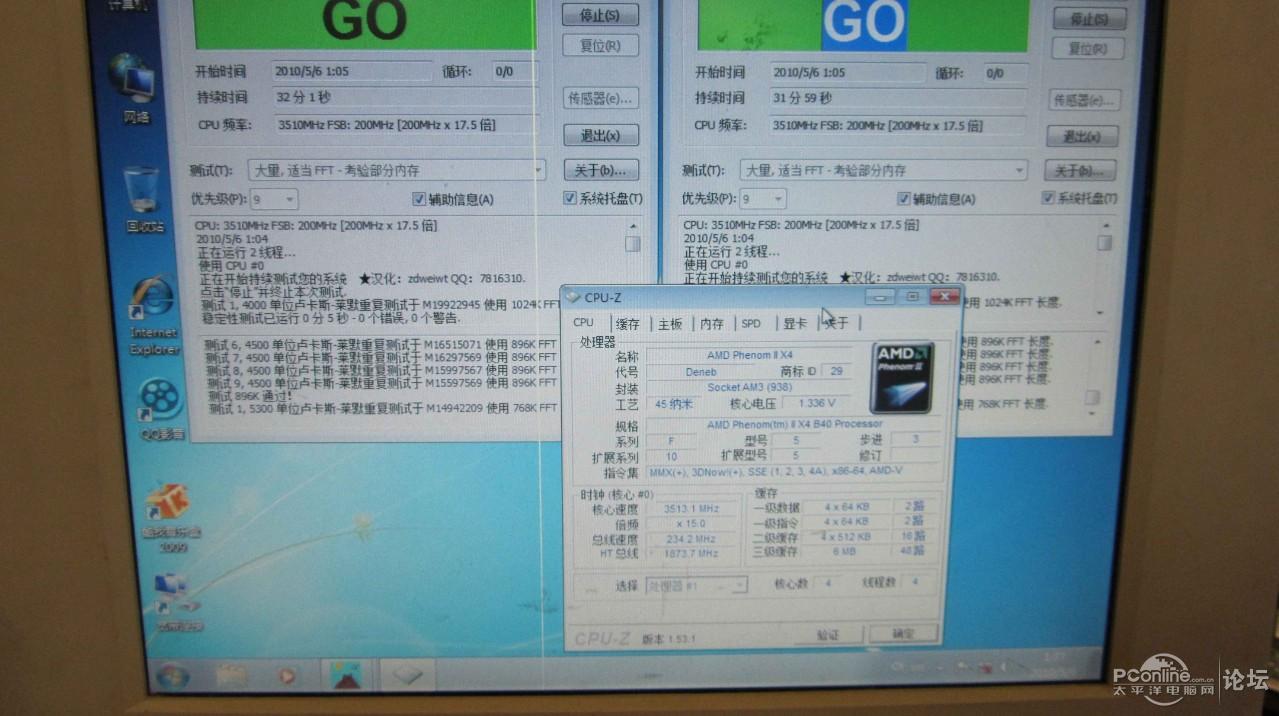Click the Deneb code name value
This screenshot has height=716, width=1279.
pyautogui.click(x=703, y=371)
